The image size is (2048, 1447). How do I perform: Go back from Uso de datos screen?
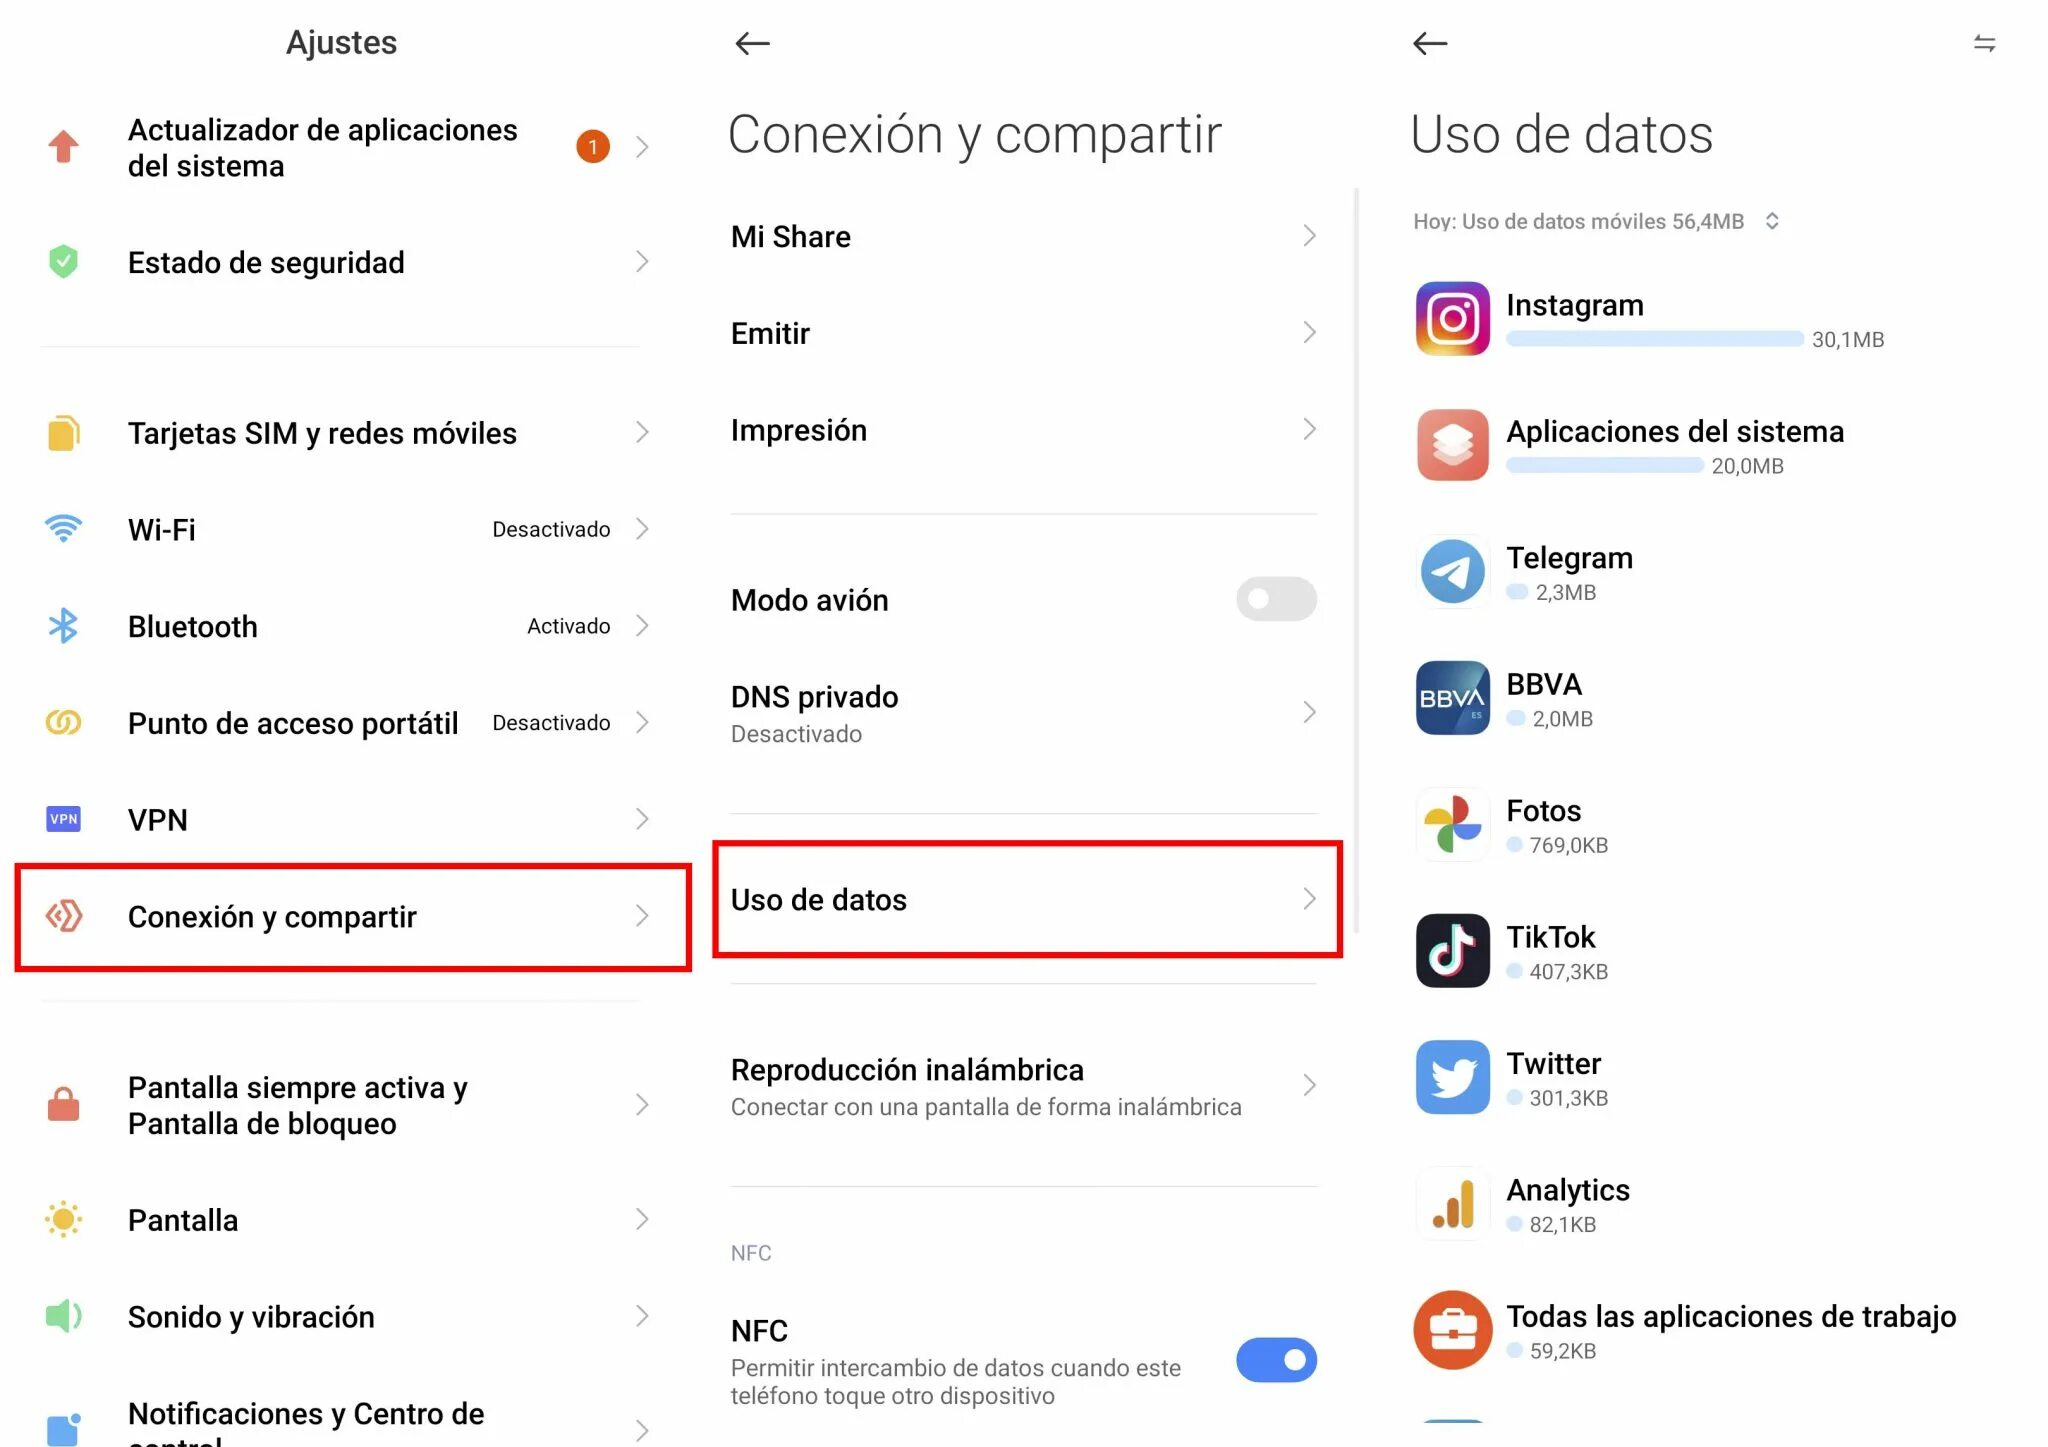(x=1430, y=43)
